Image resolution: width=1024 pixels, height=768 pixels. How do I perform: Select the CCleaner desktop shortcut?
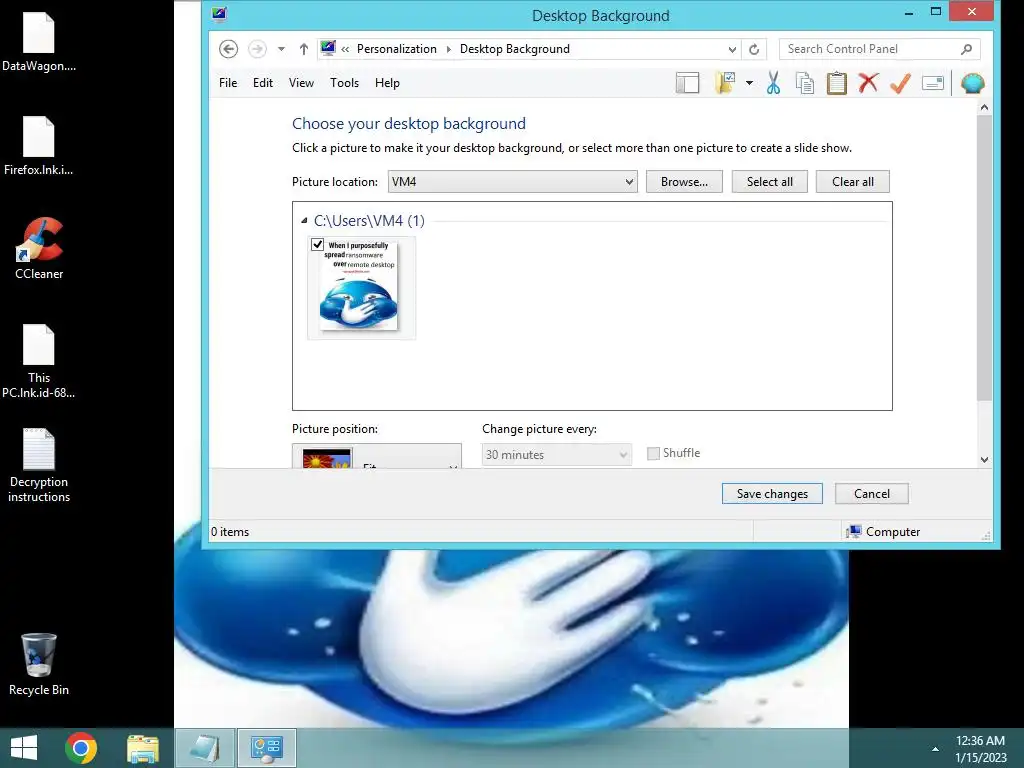(x=39, y=249)
